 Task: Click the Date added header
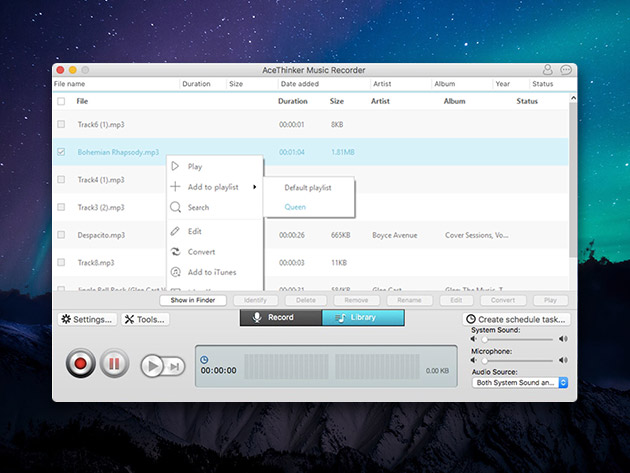pos(300,84)
